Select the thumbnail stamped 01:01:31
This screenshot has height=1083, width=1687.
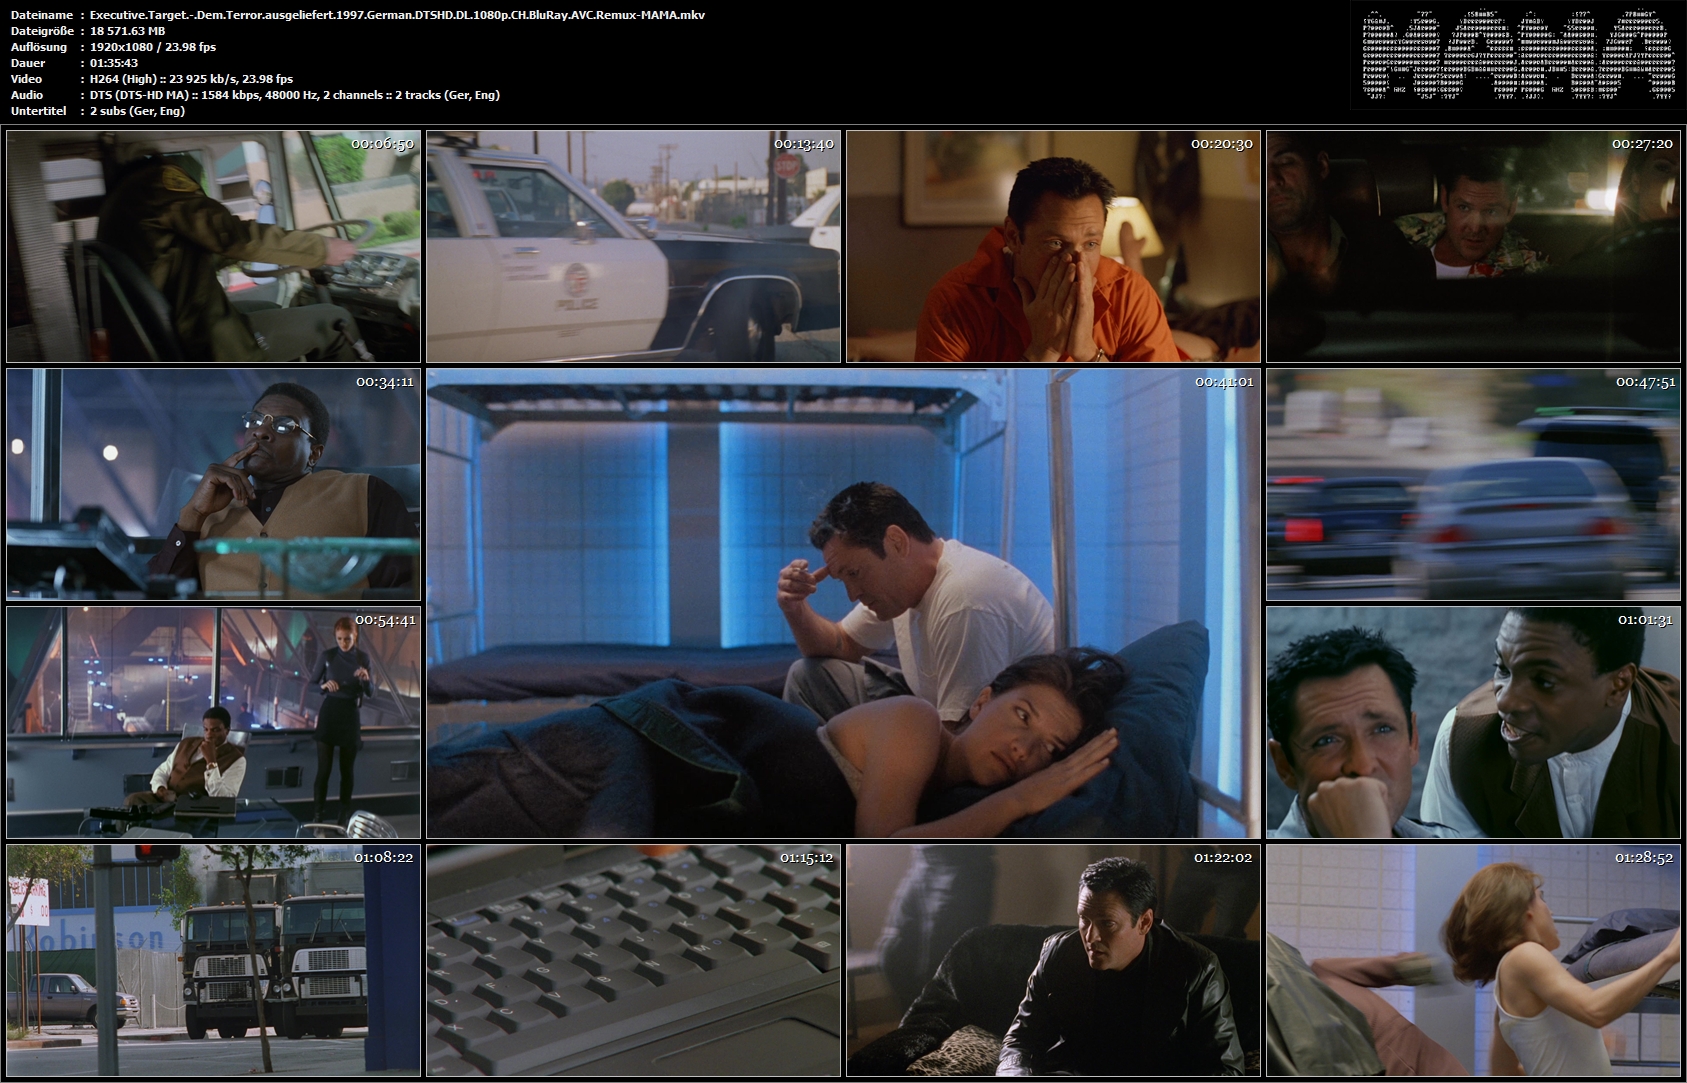coord(1473,722)
